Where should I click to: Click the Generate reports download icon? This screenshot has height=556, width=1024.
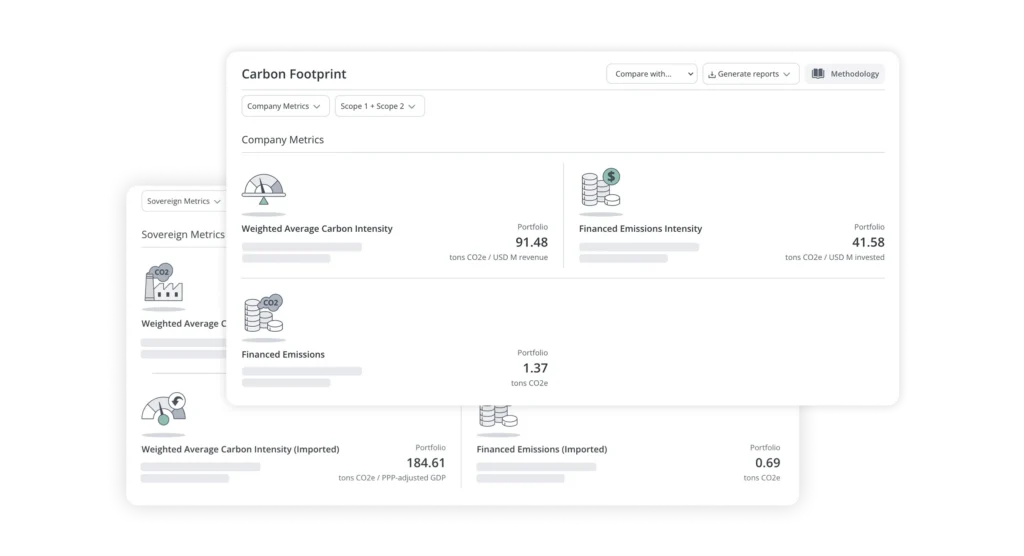click(x=712, y=74)
